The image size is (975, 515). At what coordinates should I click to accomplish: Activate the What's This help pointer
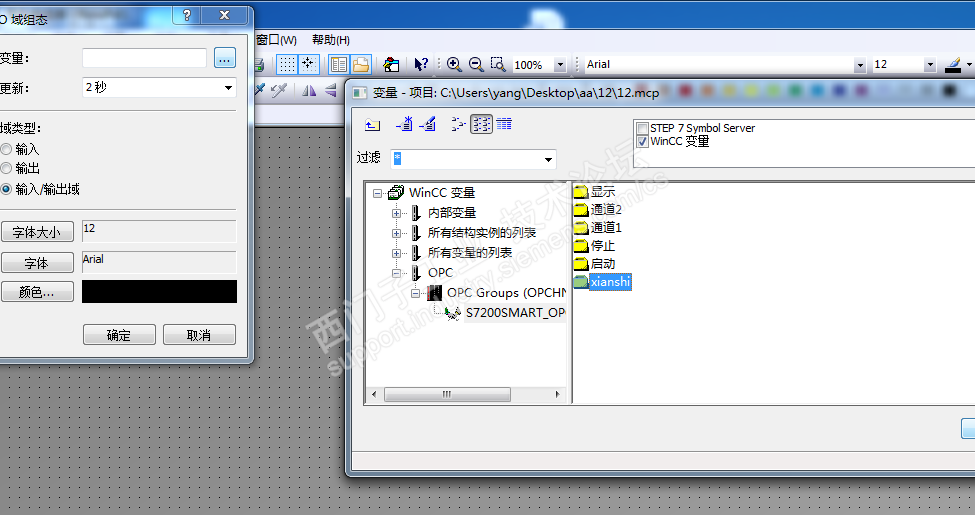(421, 64)
